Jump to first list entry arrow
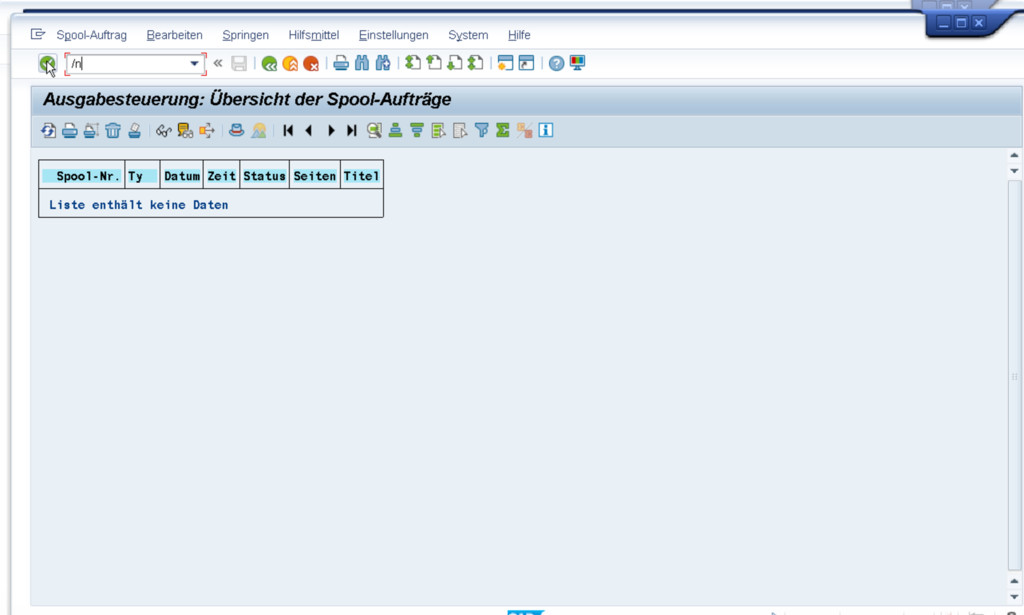The width and height of the screenshot is (1024, 615). point(287,131)
